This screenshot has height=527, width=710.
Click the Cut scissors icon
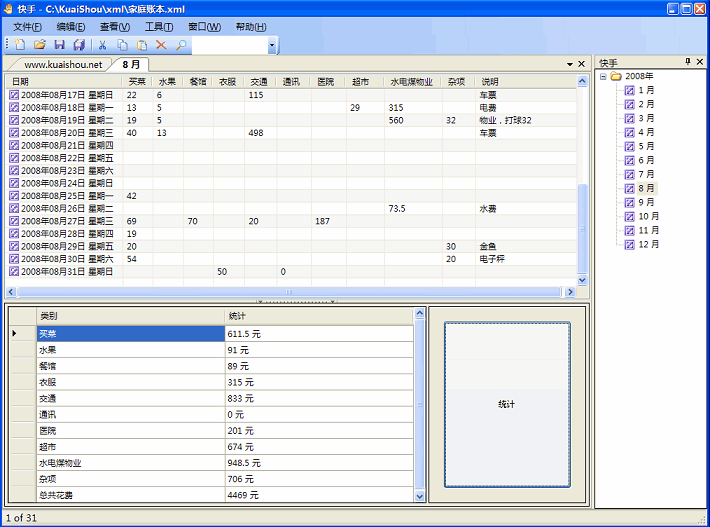[x=102, y=45]
